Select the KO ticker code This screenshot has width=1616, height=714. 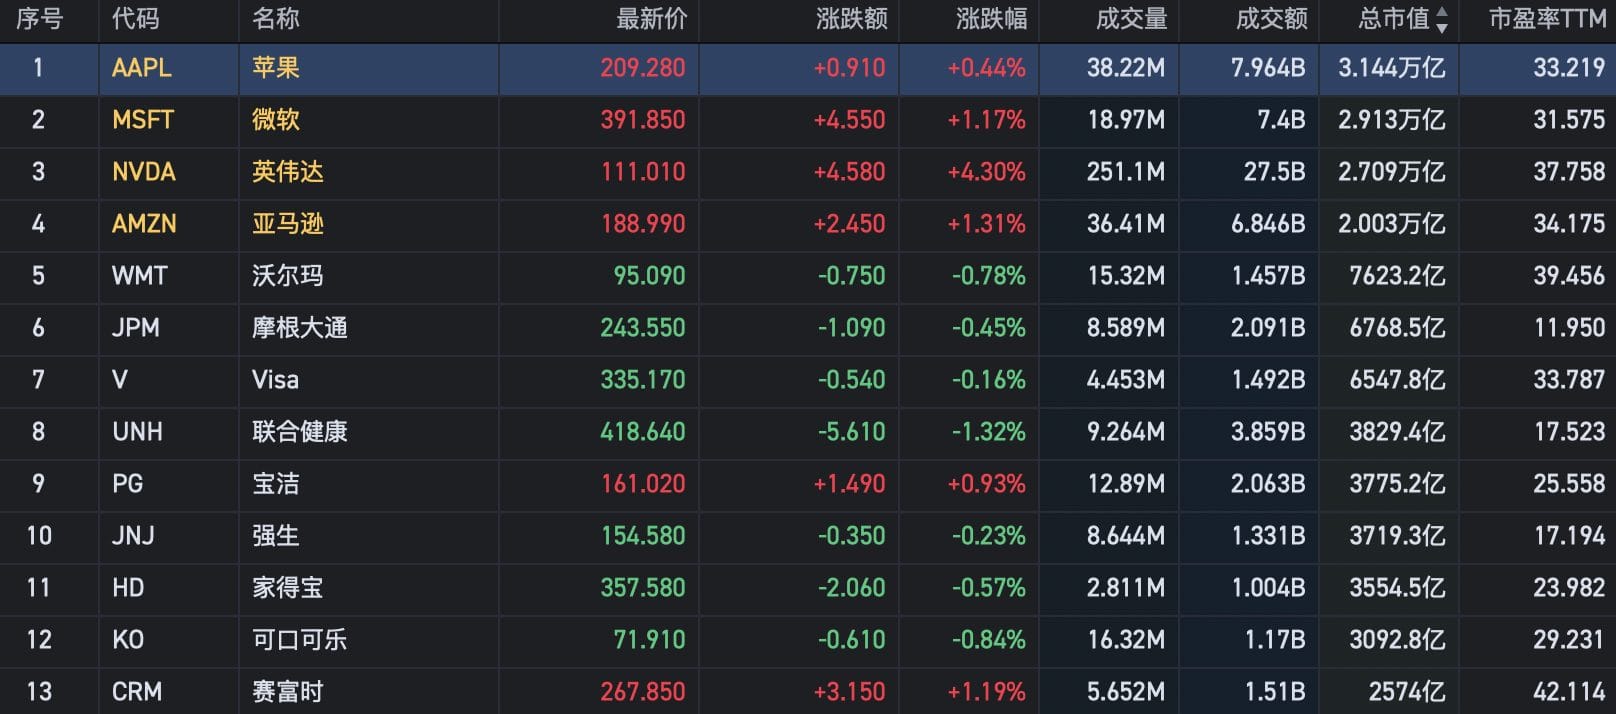128,640
